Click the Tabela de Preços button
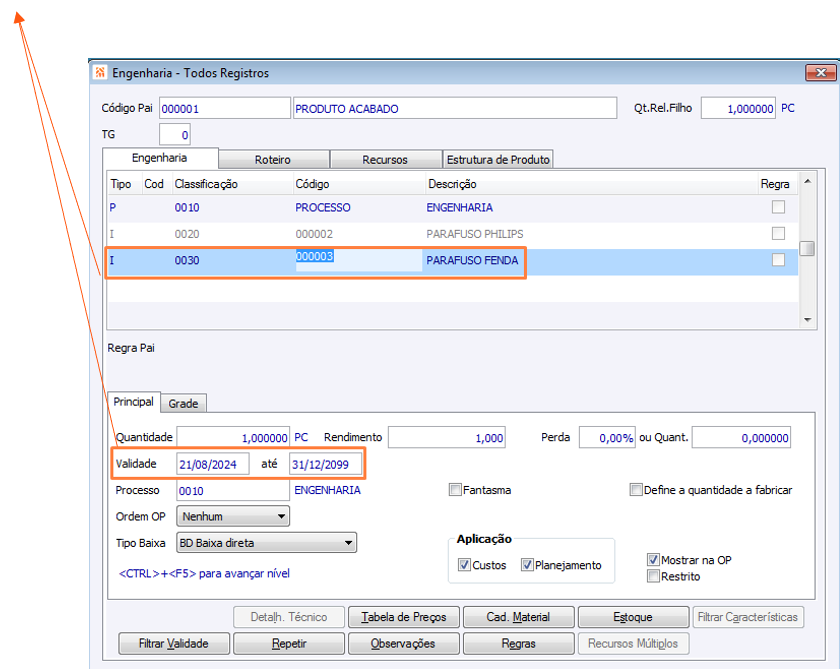The height and width of the screenshot is (669, 840). [x=404, y=617]
